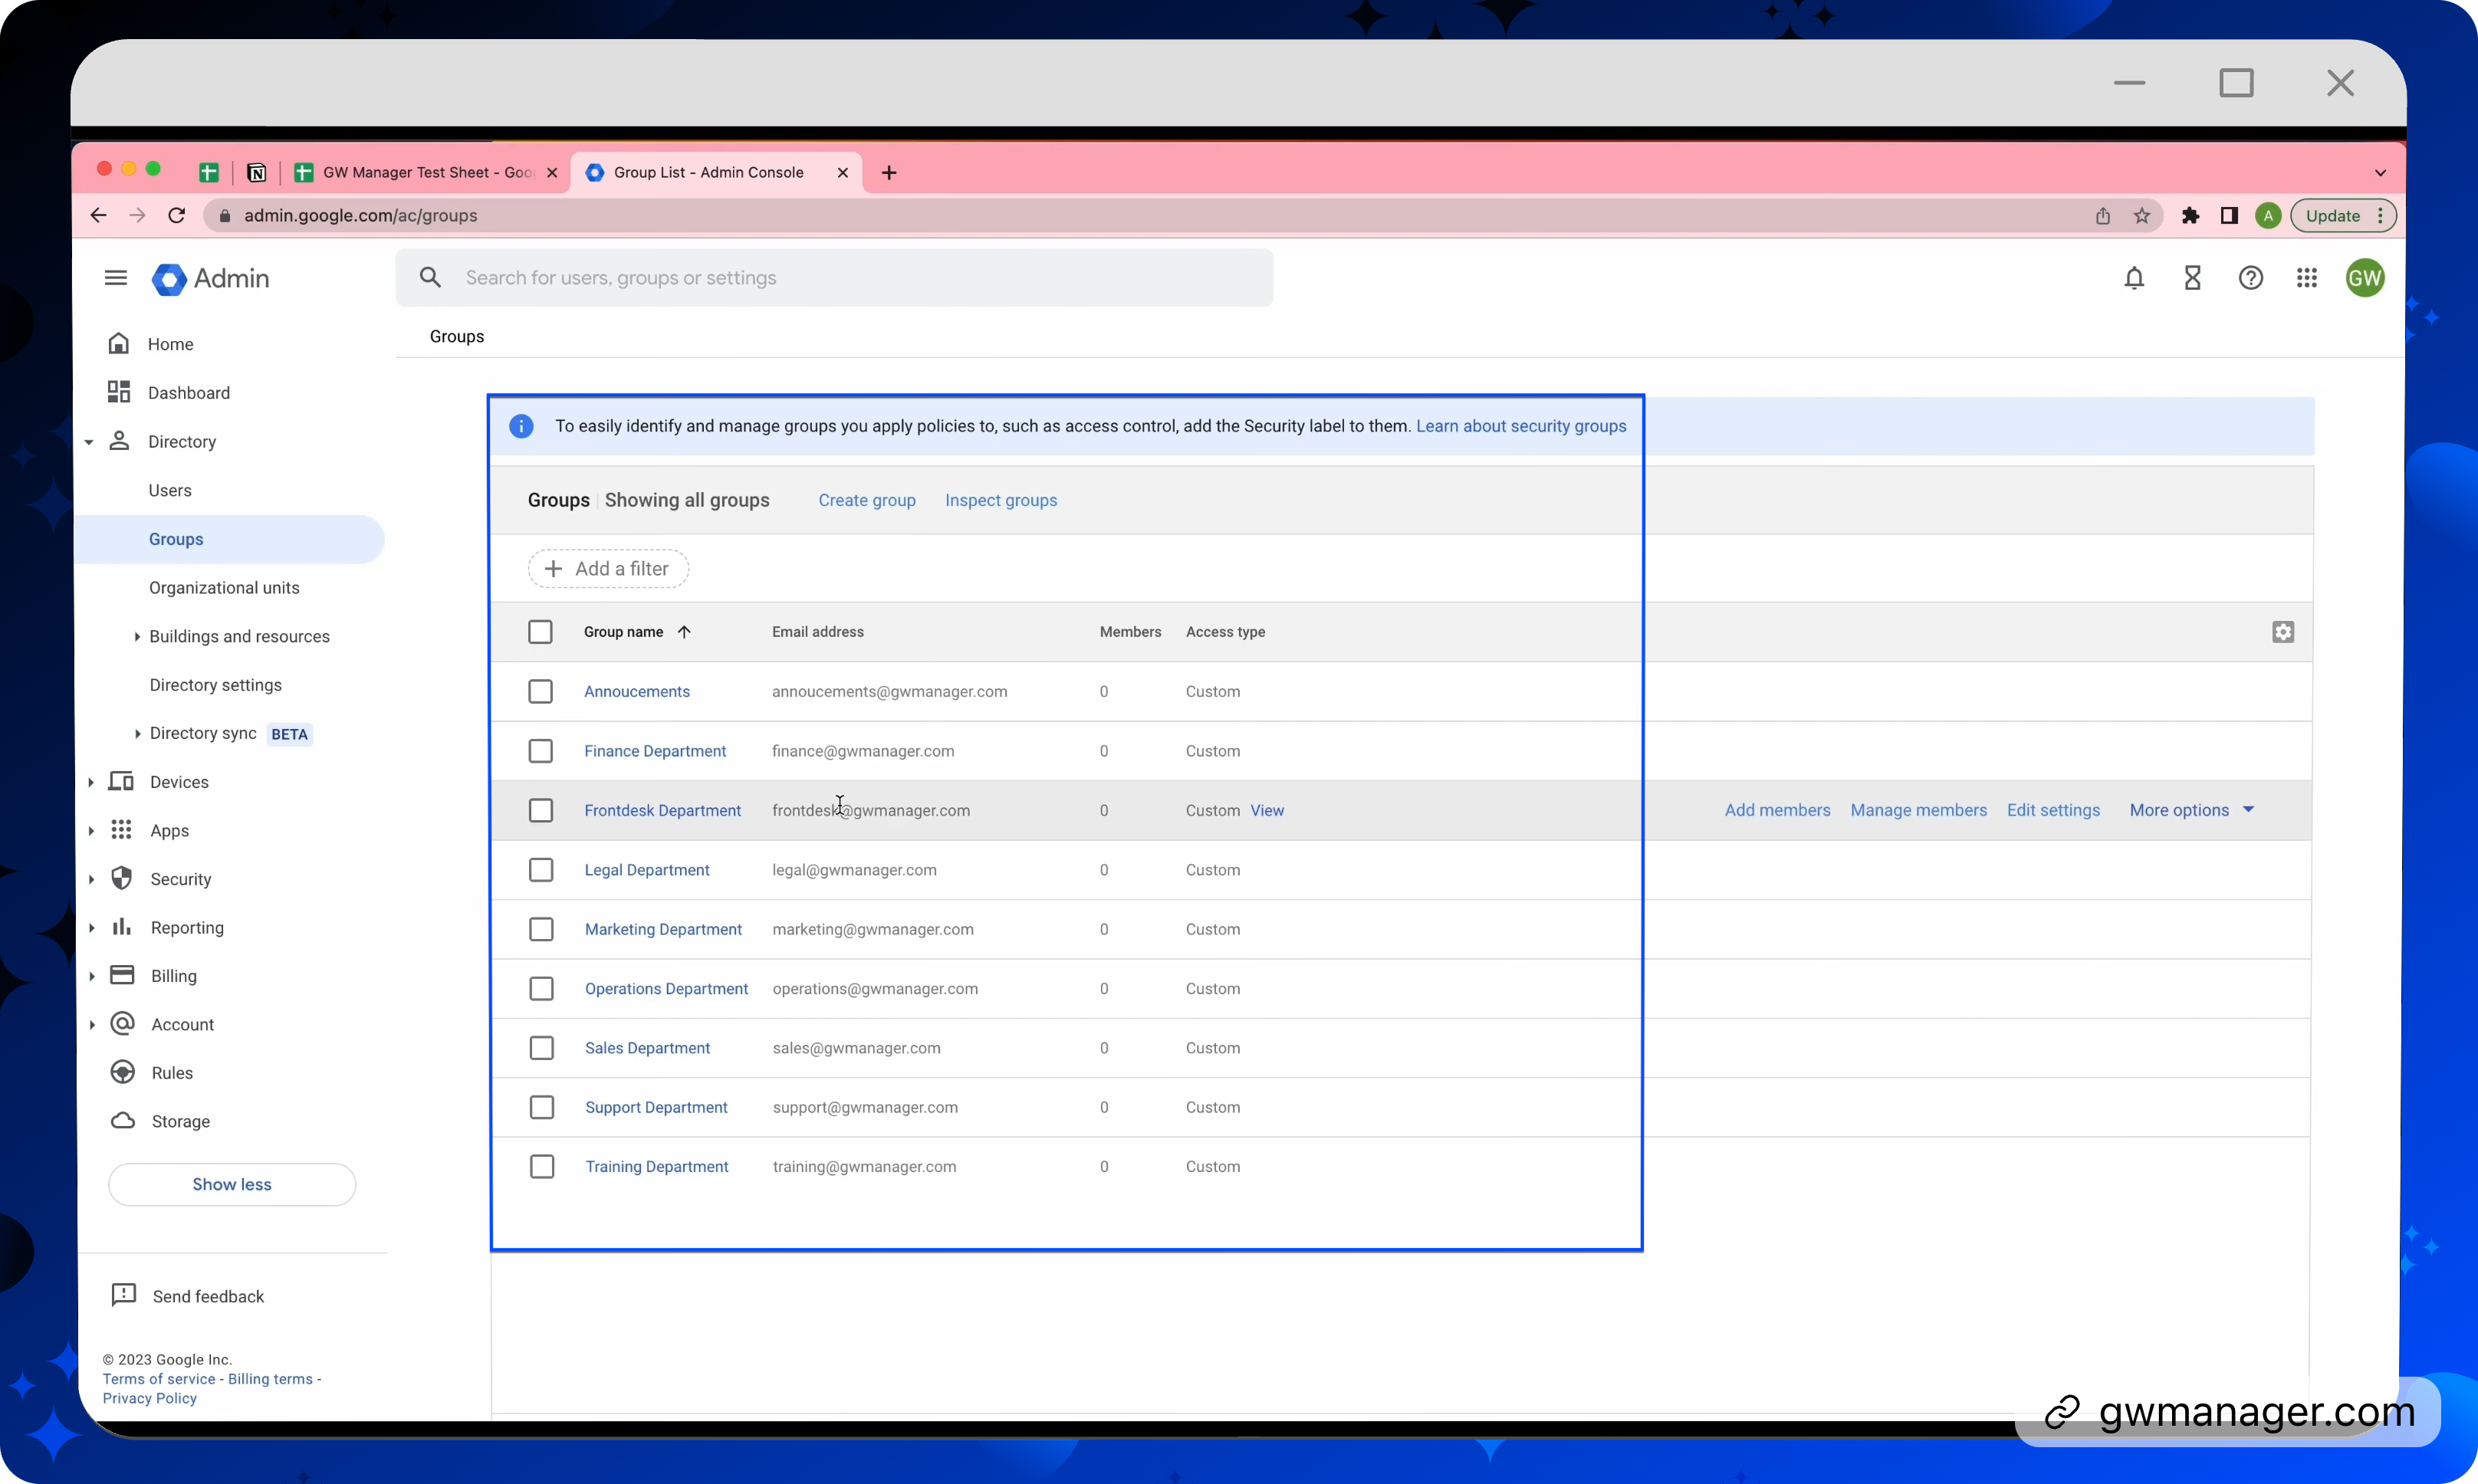Screen dimensions: 2478x1484
Task: Click the Rules sidebar icon
Action: click(122, 1072)
